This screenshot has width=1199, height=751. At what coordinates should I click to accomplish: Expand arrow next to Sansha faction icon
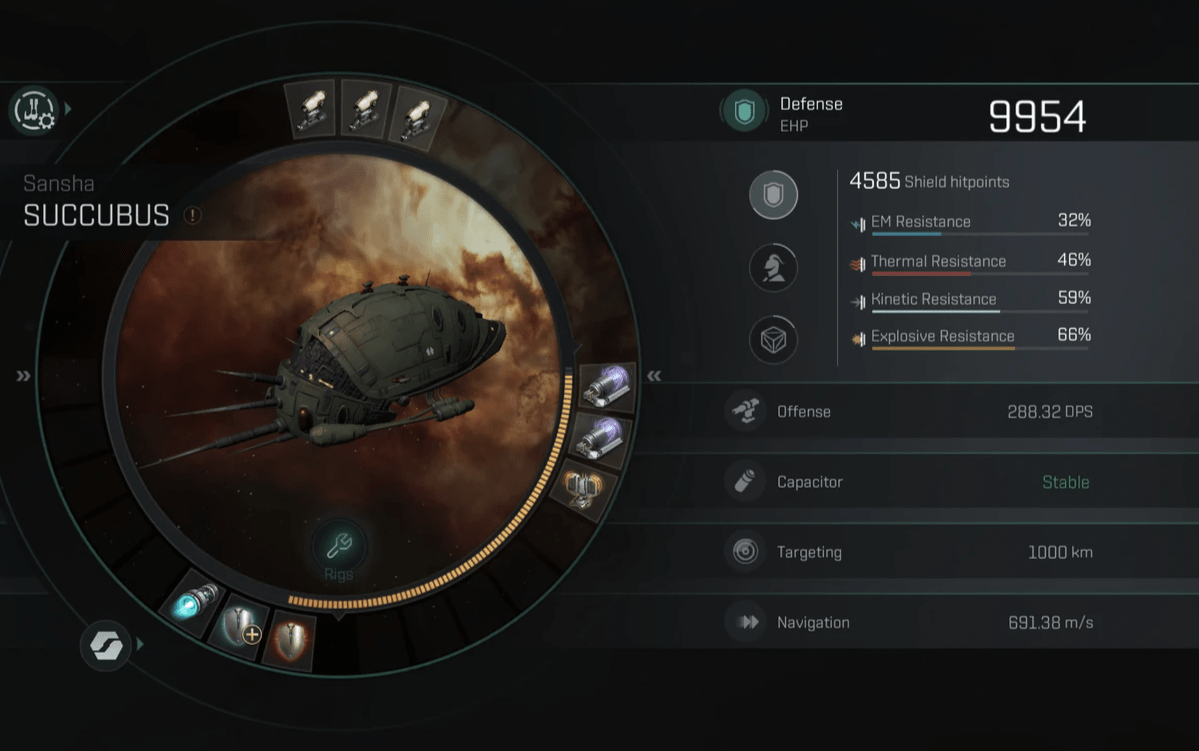pyautogui.click(x=140, y=645)
